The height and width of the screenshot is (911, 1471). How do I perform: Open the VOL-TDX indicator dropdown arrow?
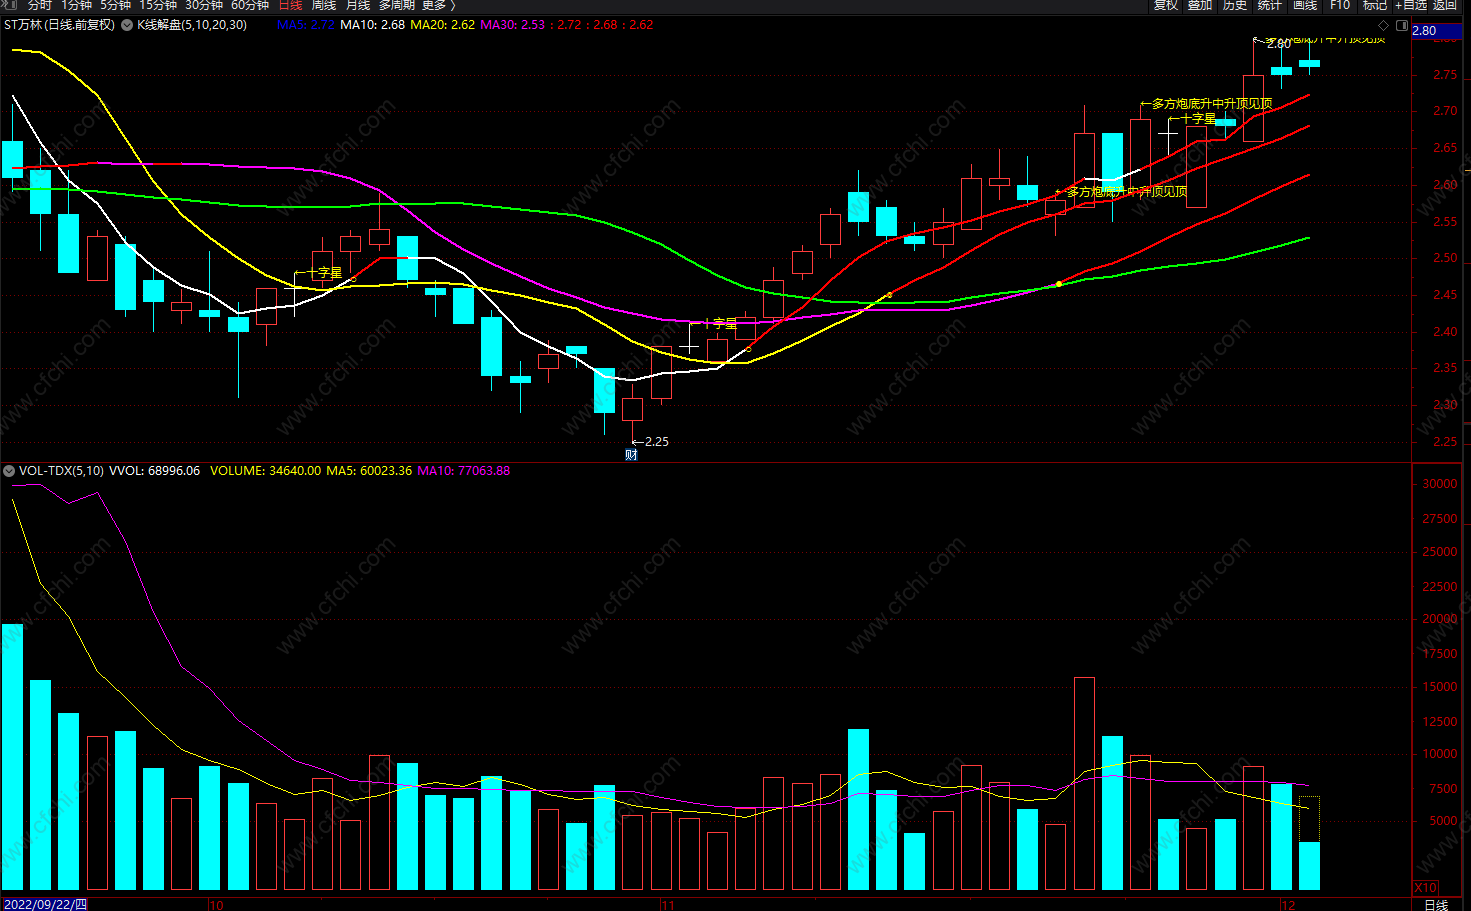(9, 471)
